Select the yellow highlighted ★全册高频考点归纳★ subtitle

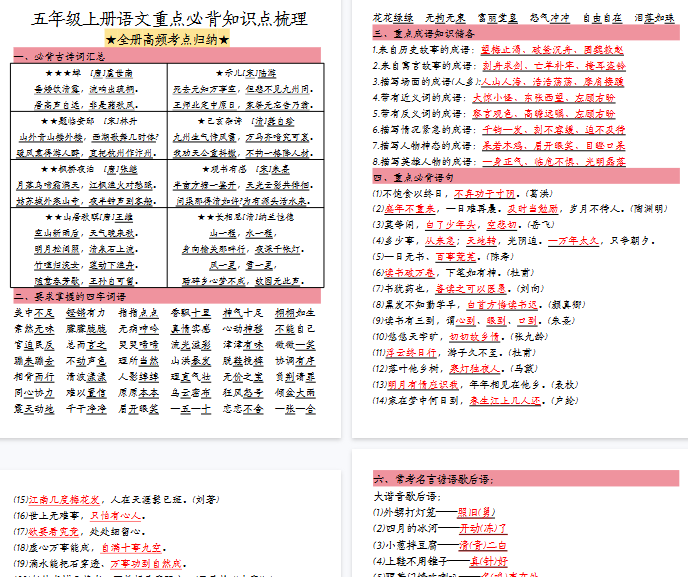(170, 39)
